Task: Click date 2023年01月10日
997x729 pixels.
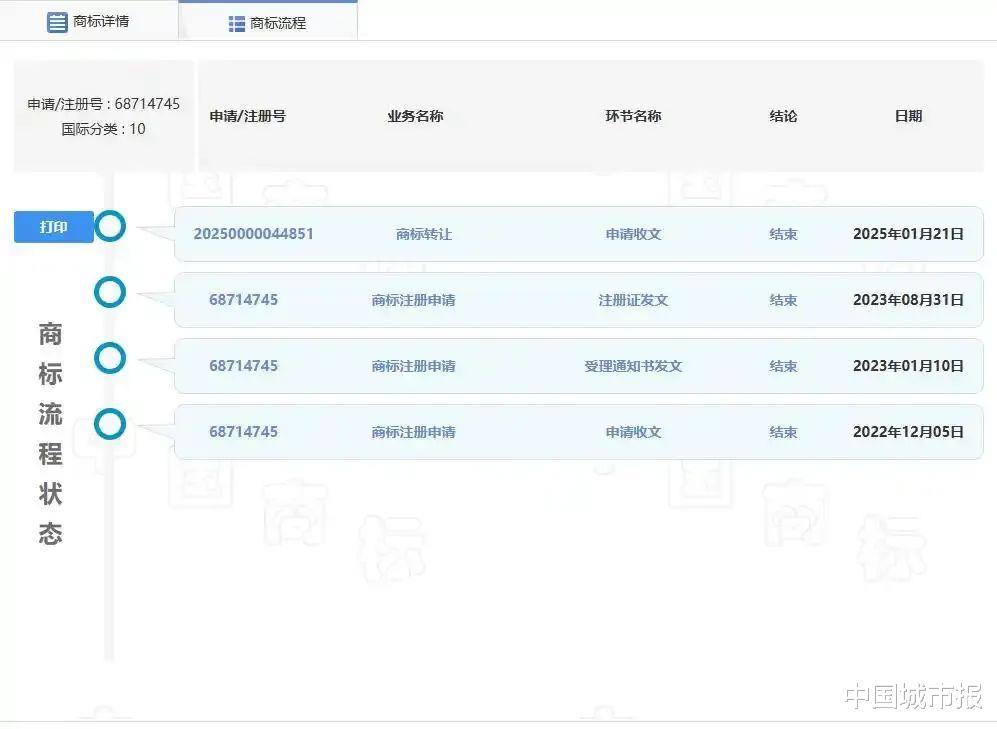Action: click(908, 366)
